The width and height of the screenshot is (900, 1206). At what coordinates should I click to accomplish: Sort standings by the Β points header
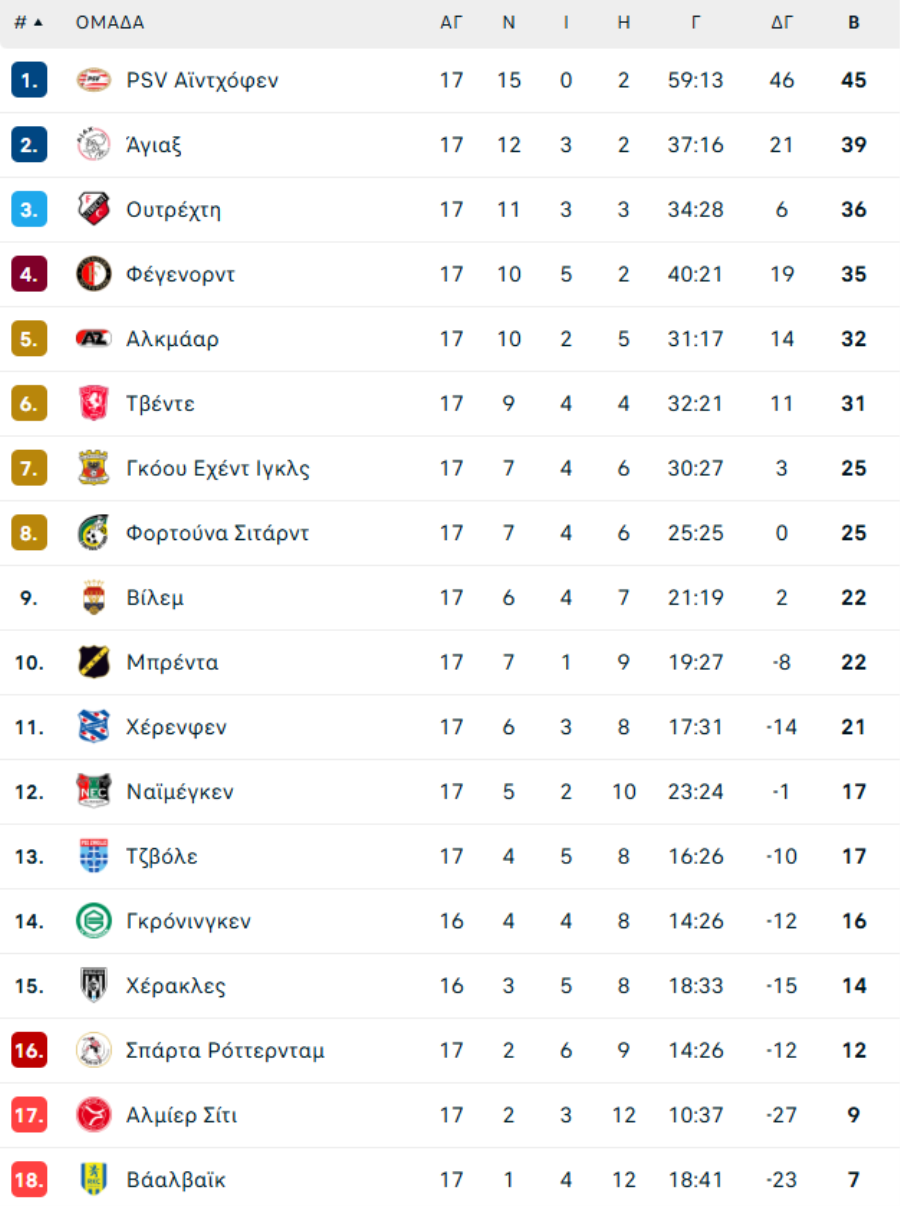click(854, 22)
